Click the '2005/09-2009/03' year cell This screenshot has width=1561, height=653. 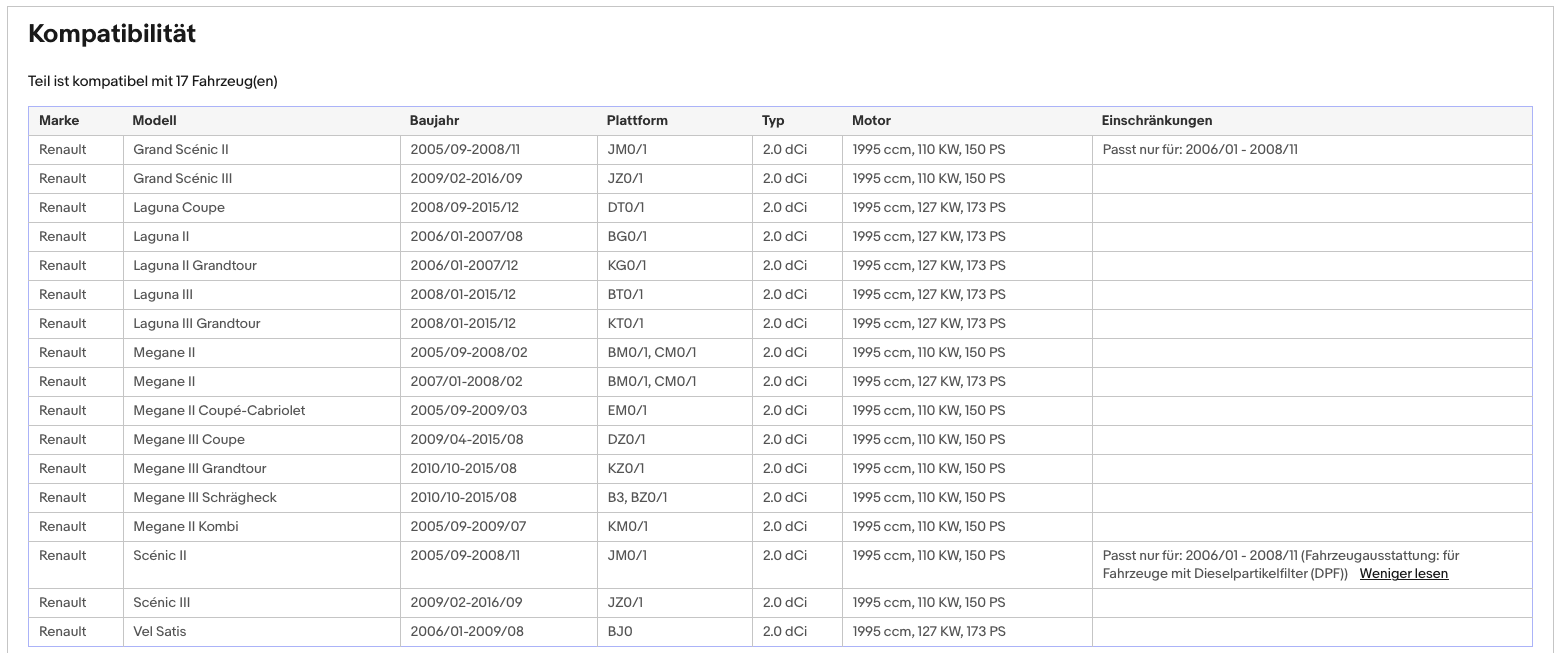pyautogui.click(x=499, y=410)
